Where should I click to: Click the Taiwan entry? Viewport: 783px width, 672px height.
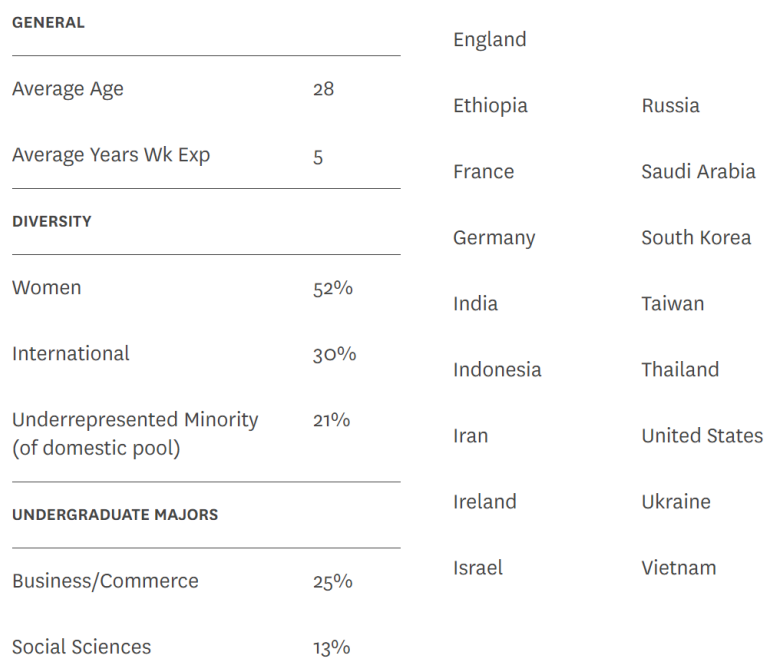tap(672, 304)
